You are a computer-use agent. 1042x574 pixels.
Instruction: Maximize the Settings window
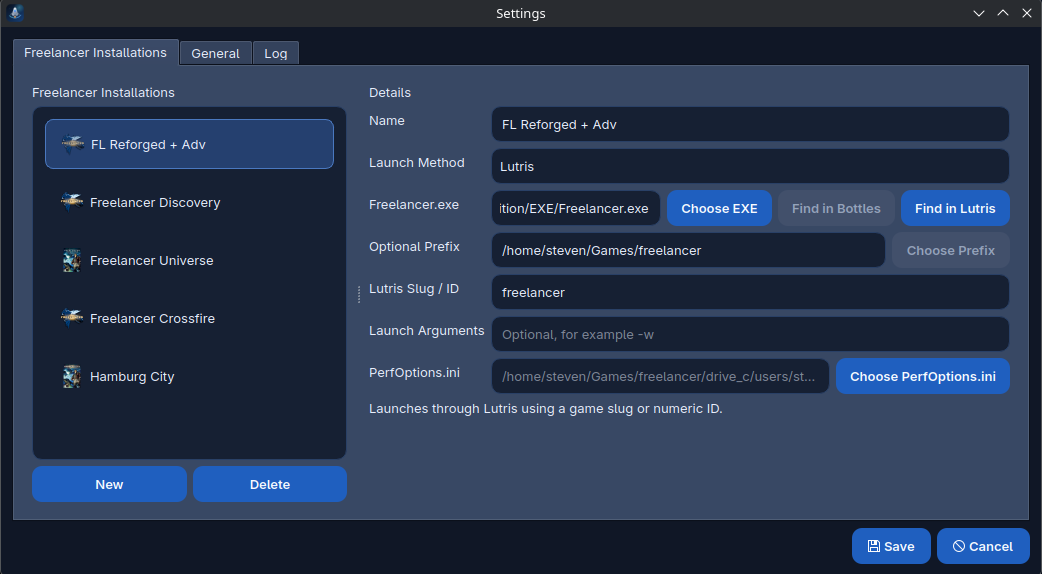1003,13
